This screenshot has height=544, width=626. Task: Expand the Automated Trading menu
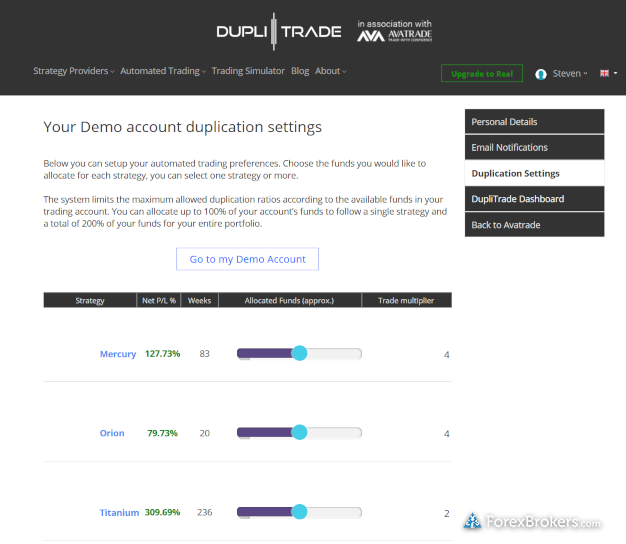(163, 71)
